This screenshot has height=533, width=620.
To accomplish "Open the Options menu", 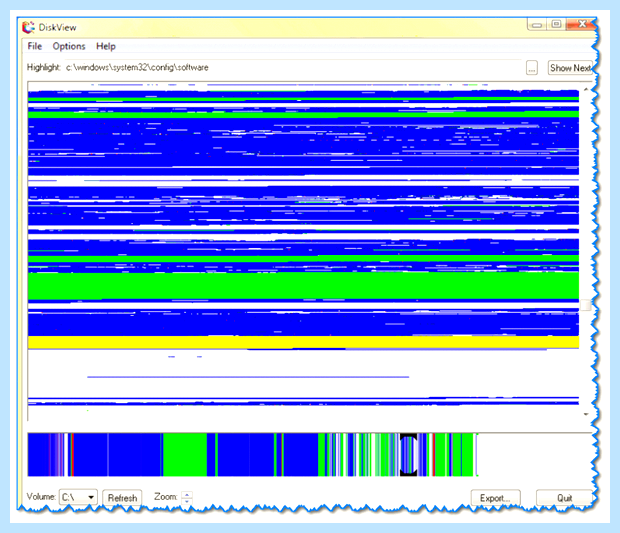I will (x=69, y=46).
